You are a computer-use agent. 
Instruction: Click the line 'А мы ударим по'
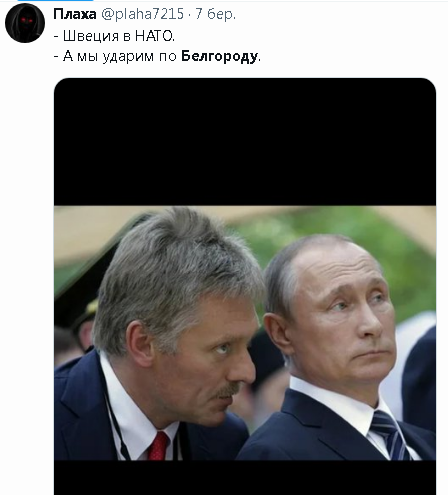[x=115, y=56]
